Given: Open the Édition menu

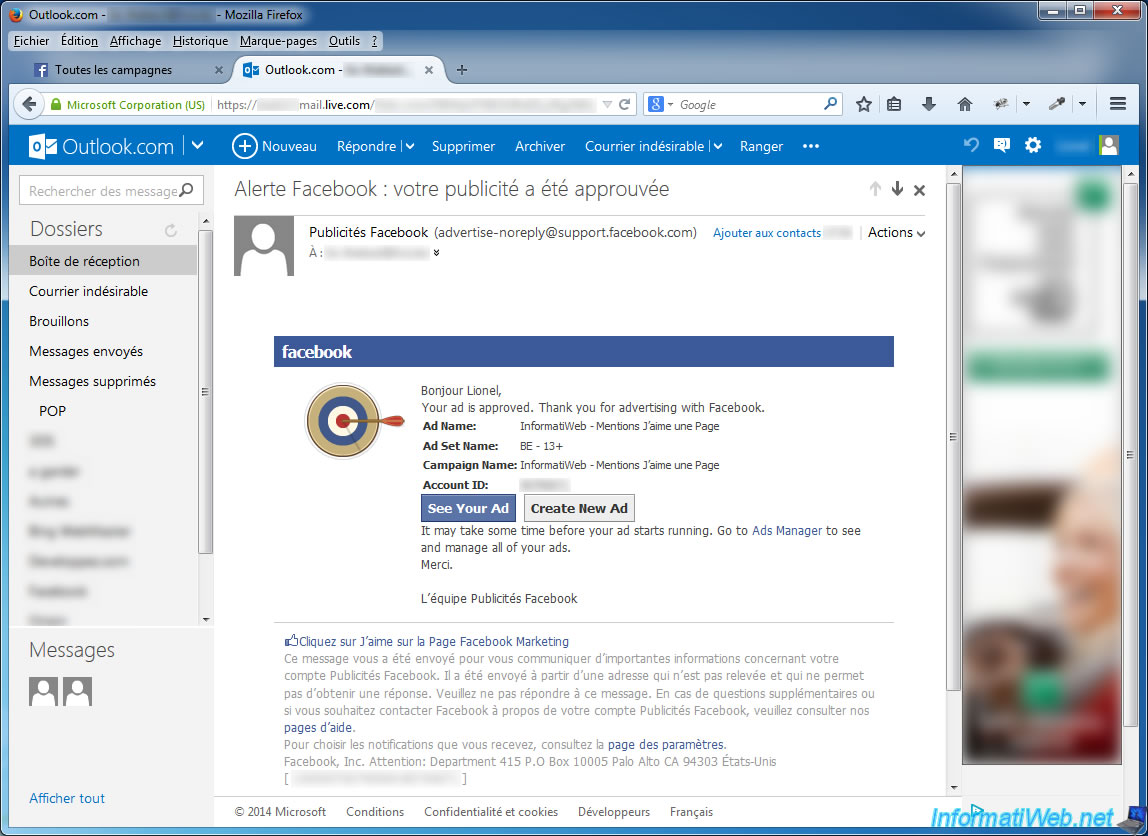Looking at the screenshot, I should tap(79, 41).
